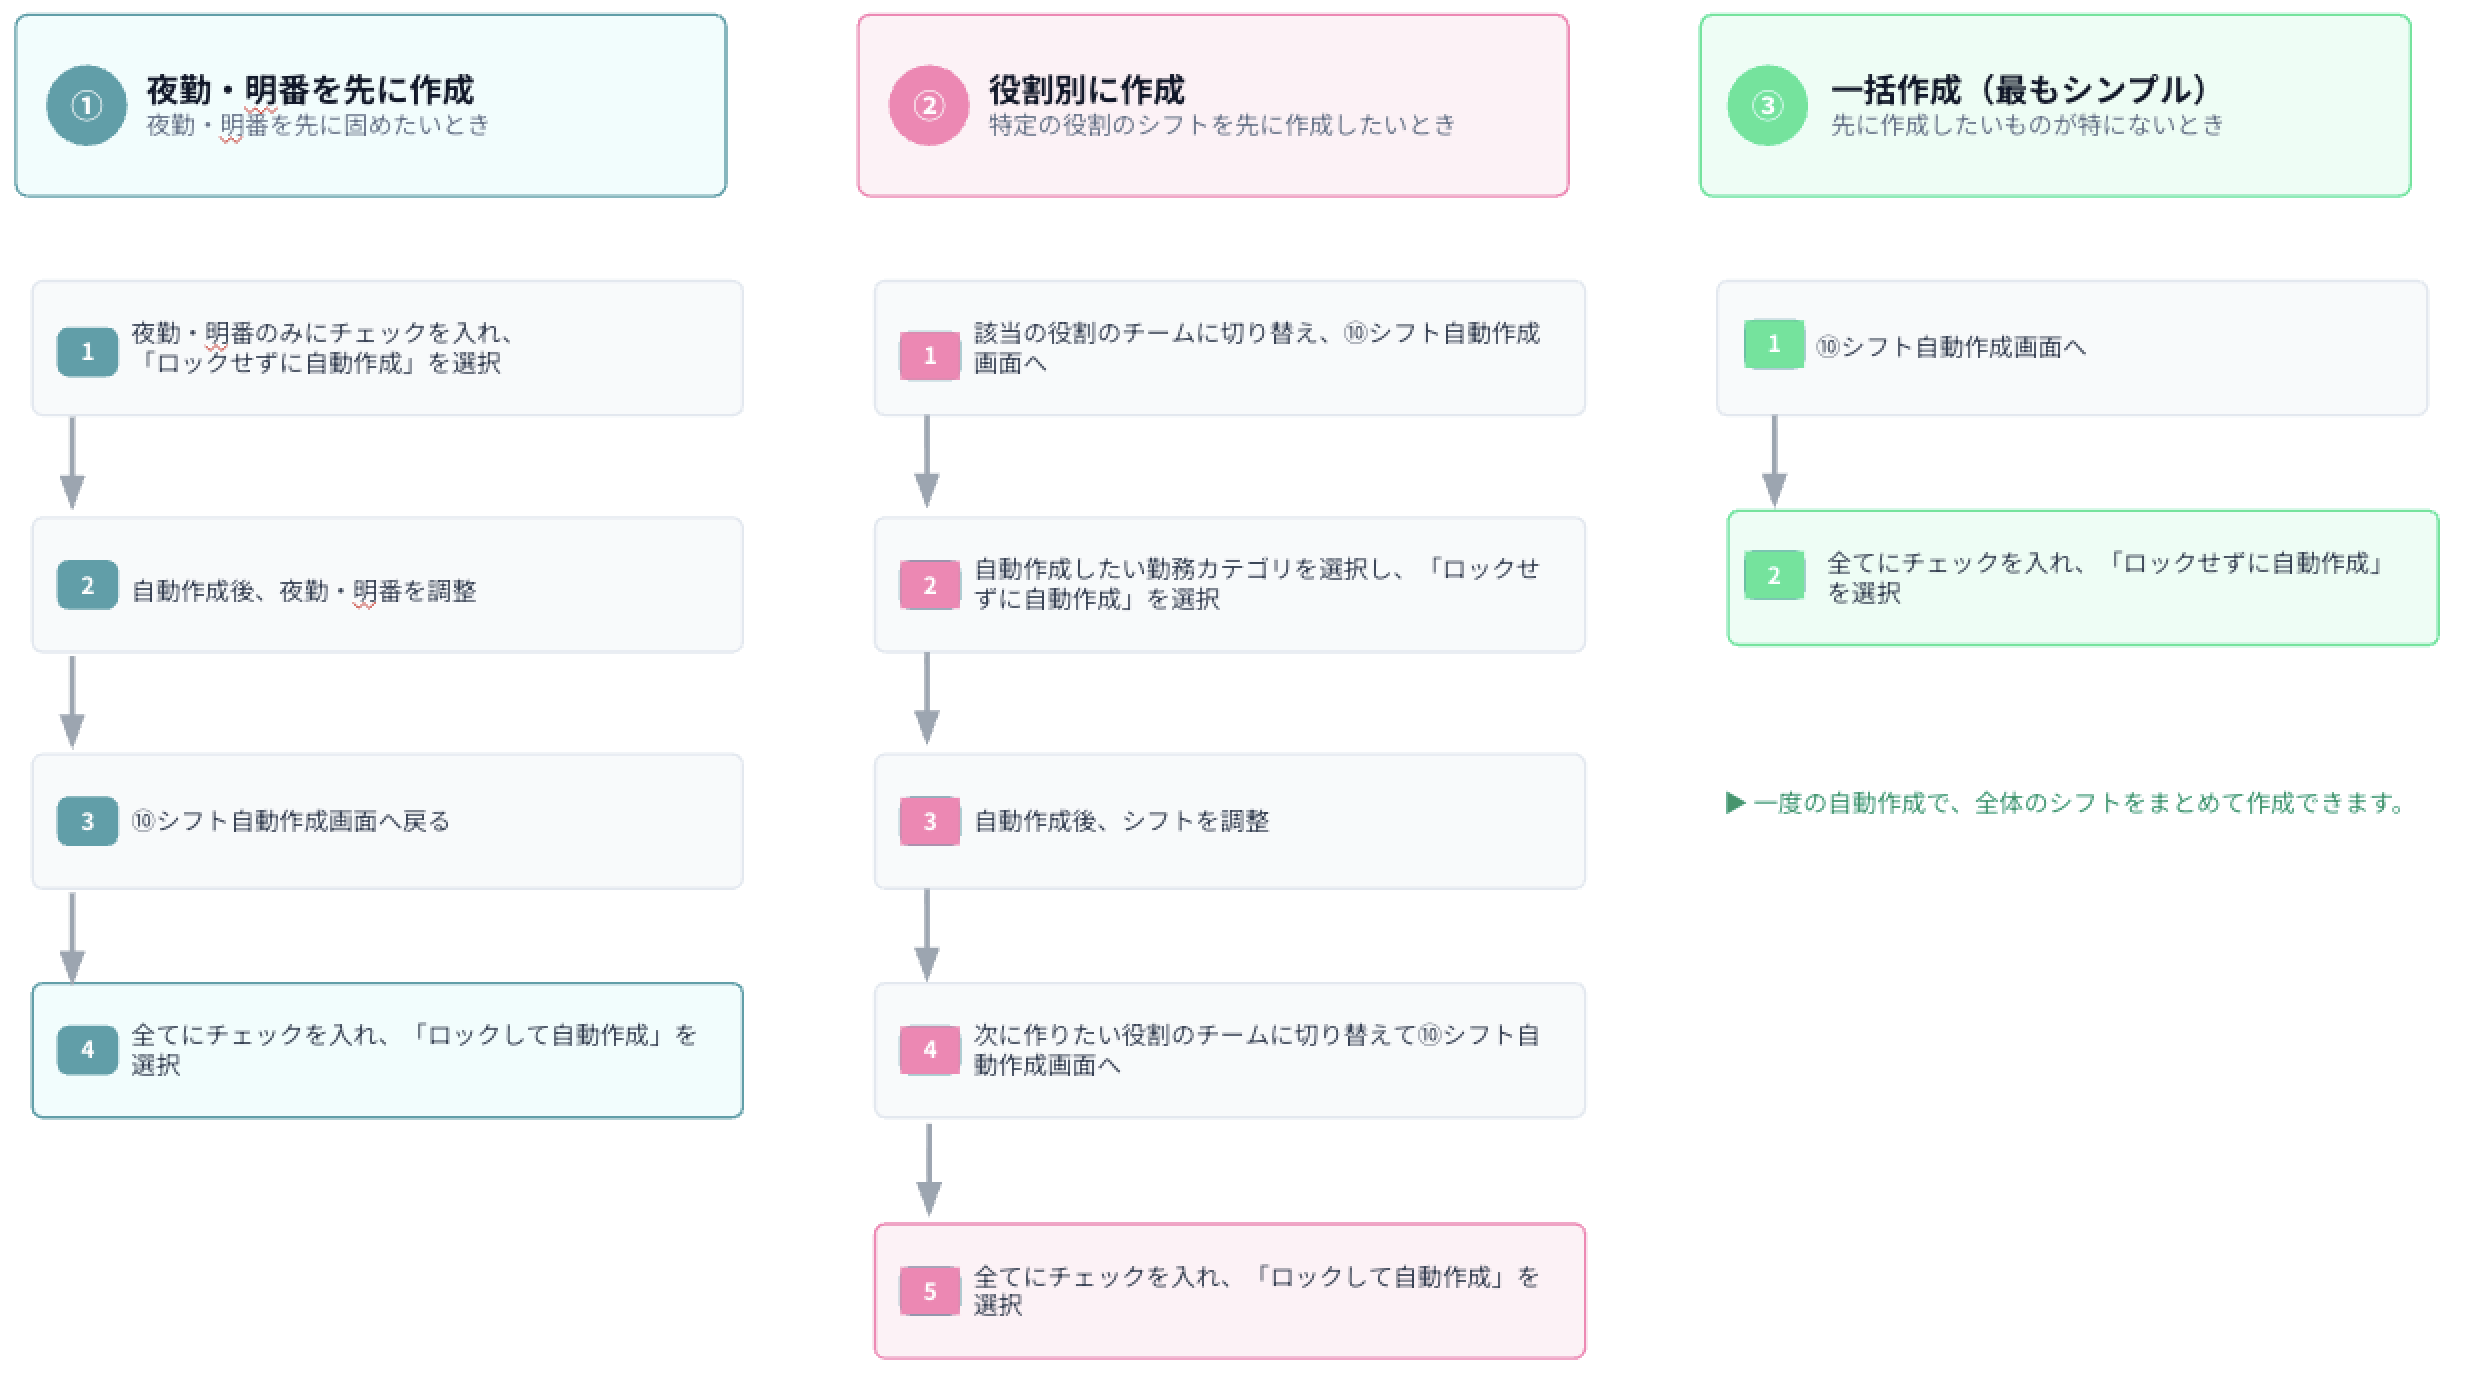
Task: Click the teal circled ① badge
Action: (87, 105)
